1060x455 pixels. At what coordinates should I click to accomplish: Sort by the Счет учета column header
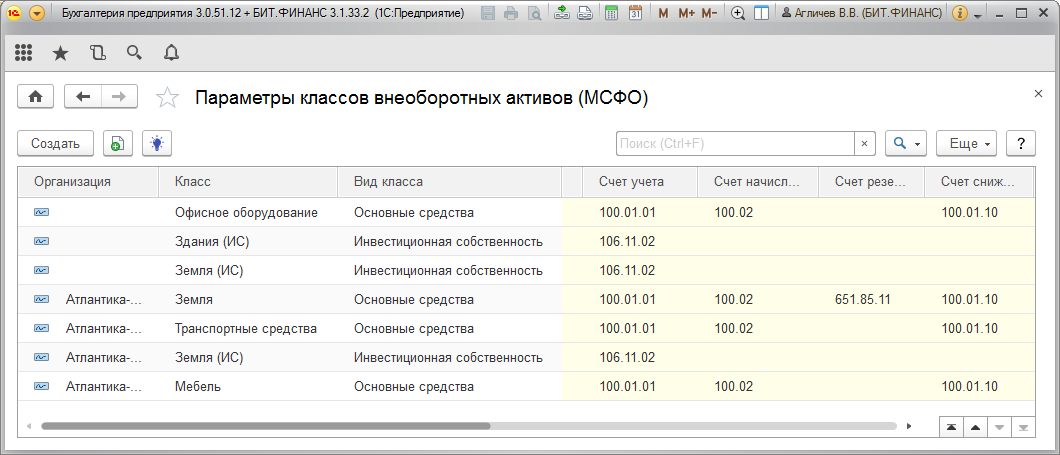(631, 182)
